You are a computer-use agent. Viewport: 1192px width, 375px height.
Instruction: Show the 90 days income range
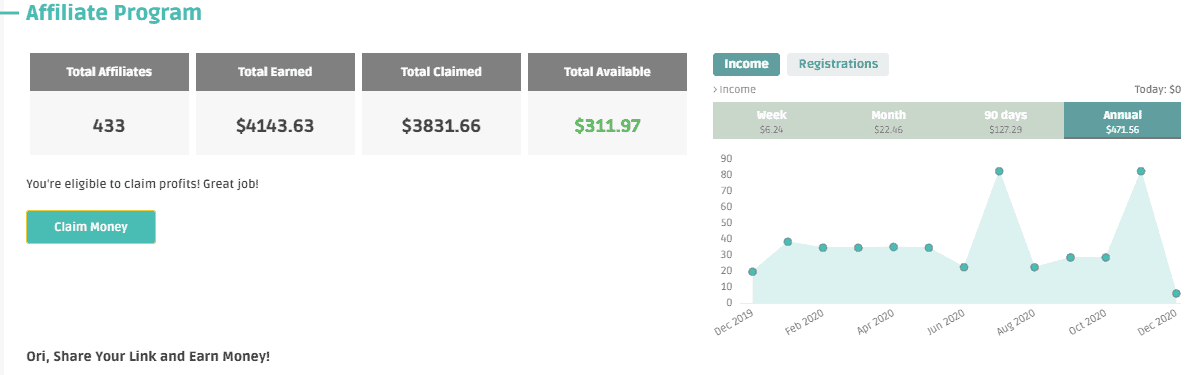pos(1005,121)
